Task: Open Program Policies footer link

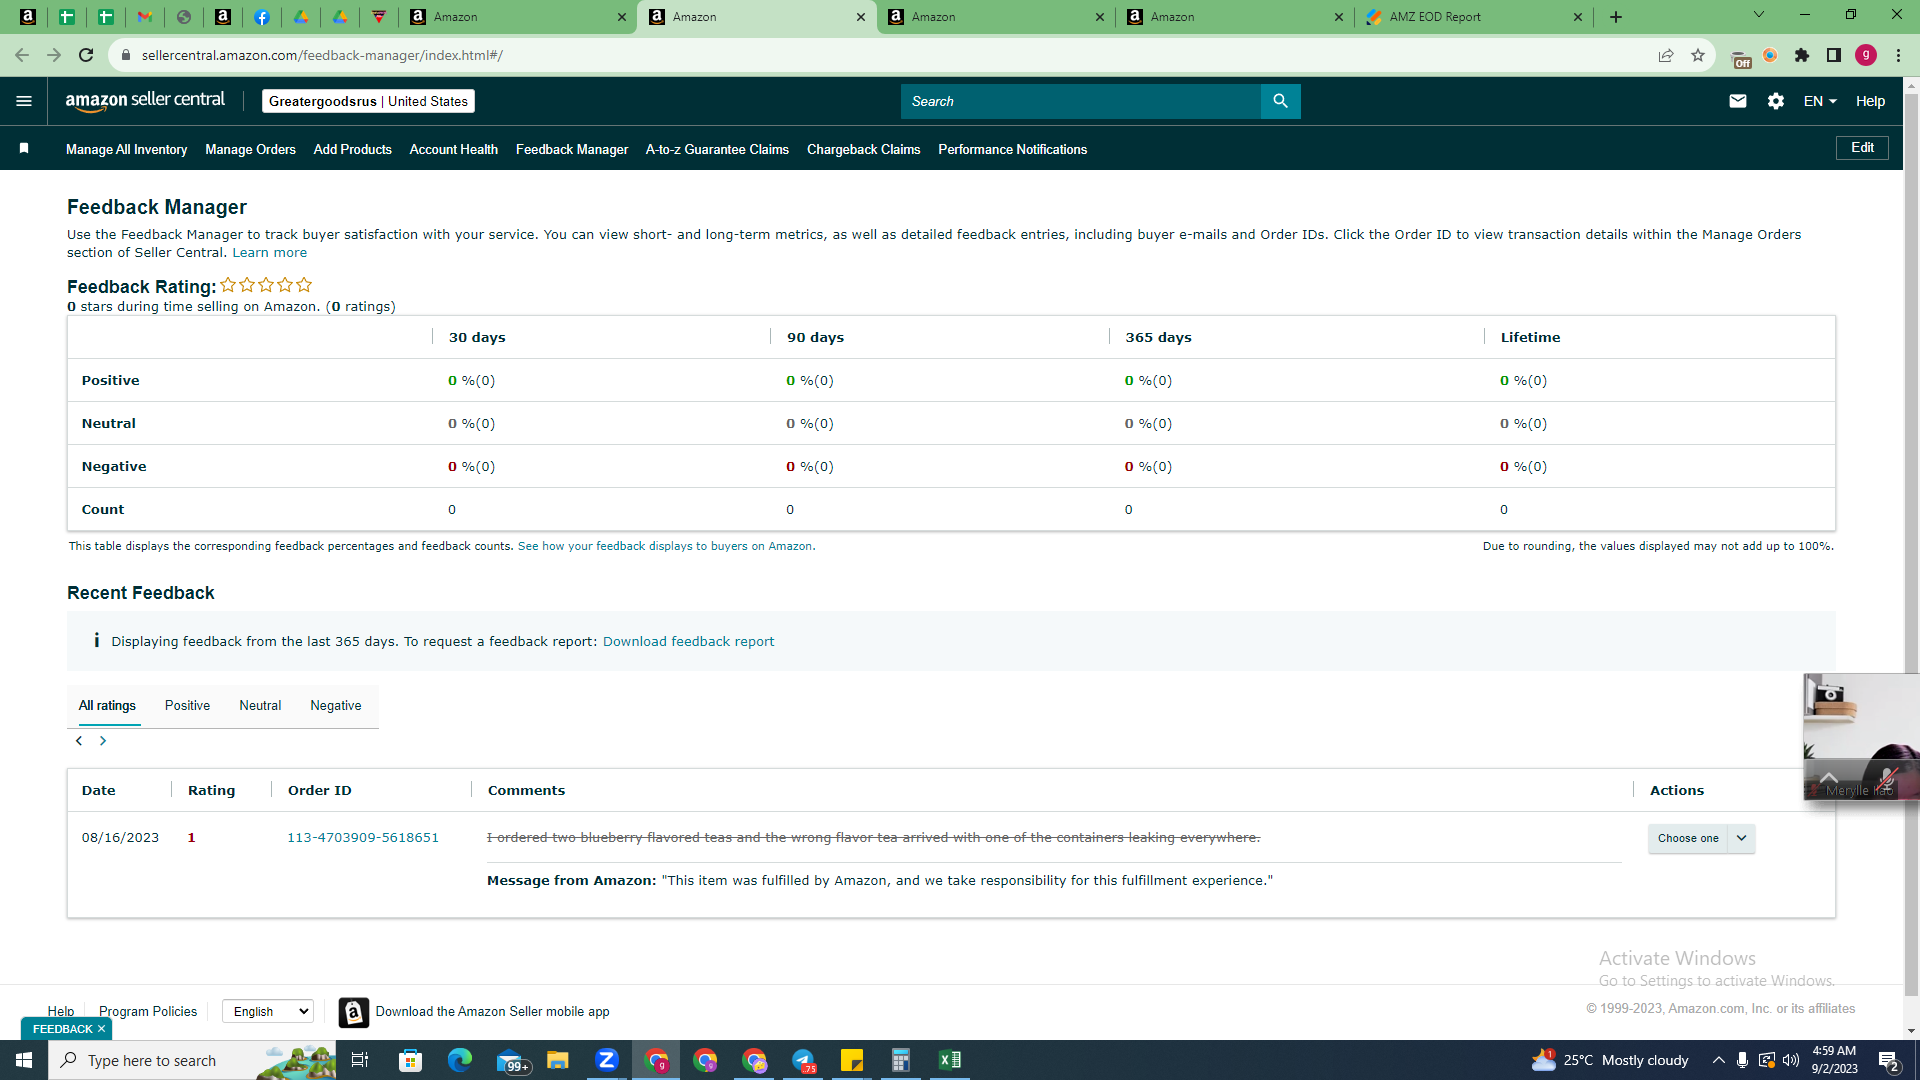Action: click(148, 1011)
